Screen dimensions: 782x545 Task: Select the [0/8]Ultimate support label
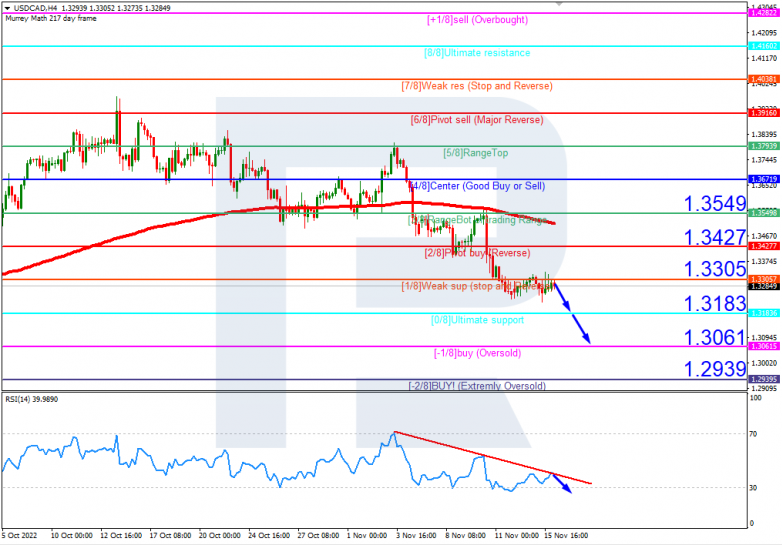tap(477, 320)
